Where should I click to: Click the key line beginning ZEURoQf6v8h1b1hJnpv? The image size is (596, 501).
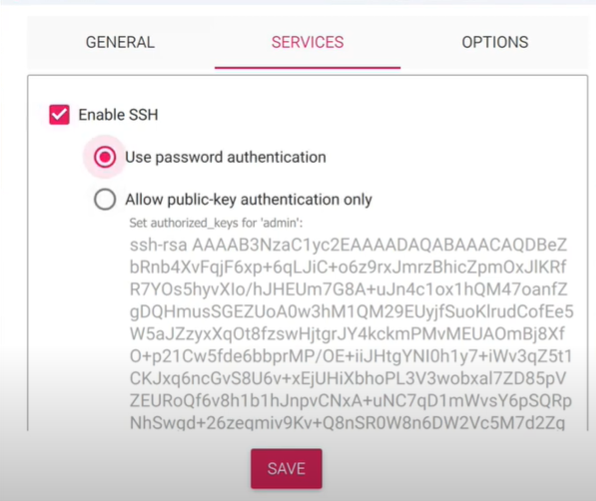pos(350,401)
